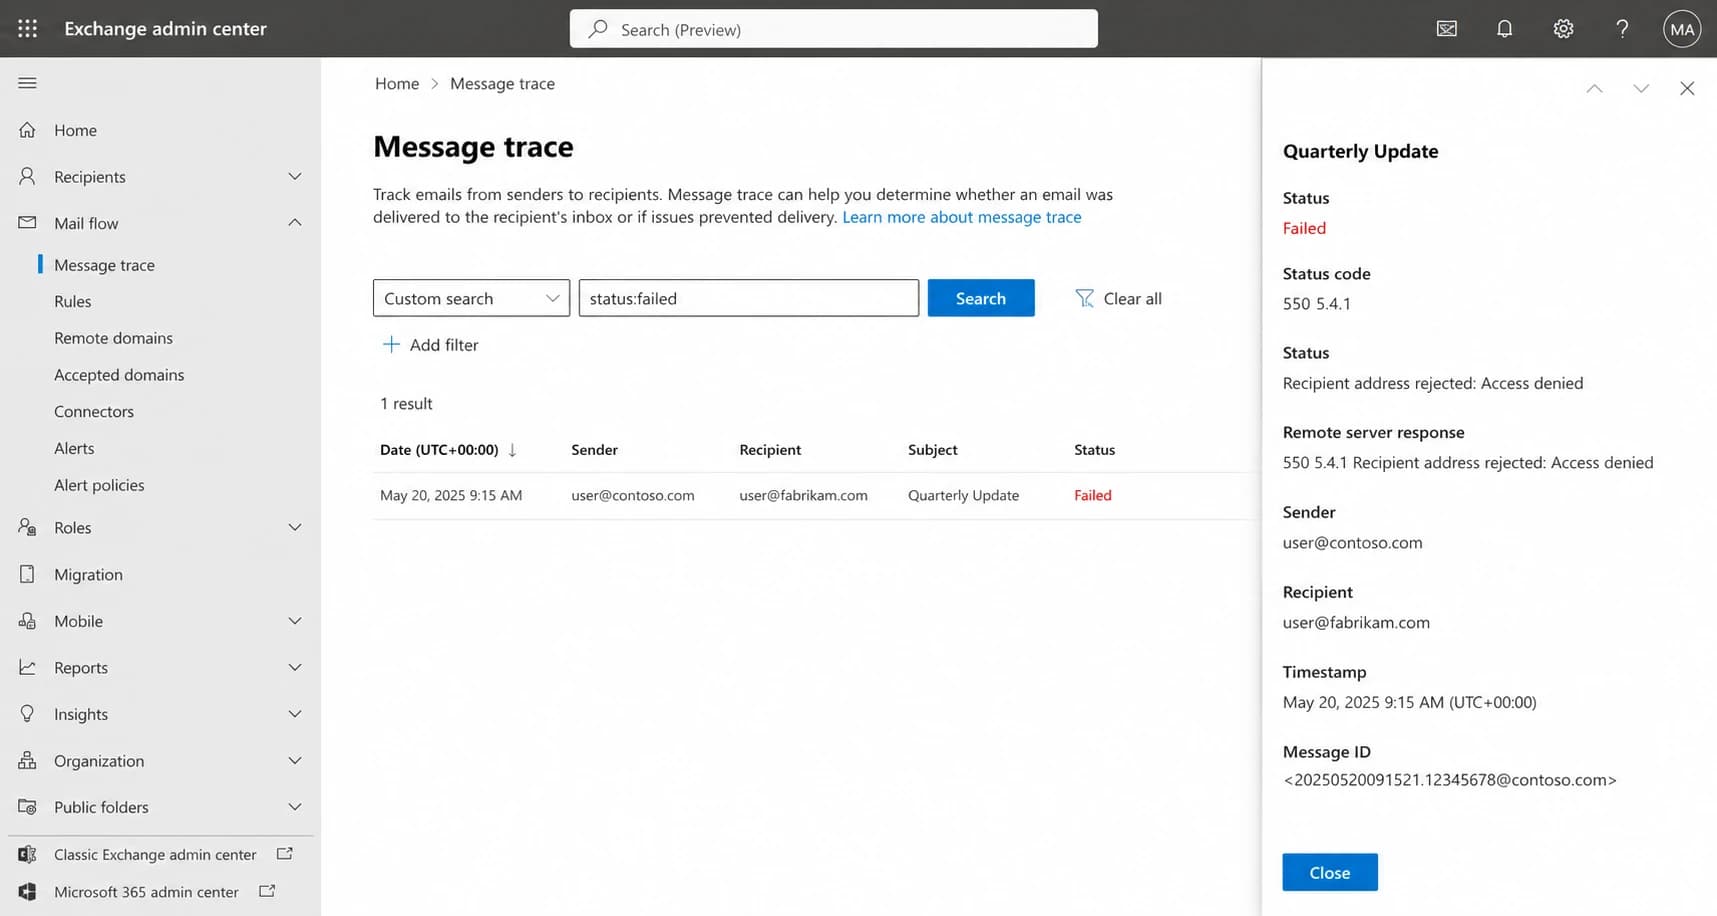Go to previous message with up arrow

[1595, 89]
